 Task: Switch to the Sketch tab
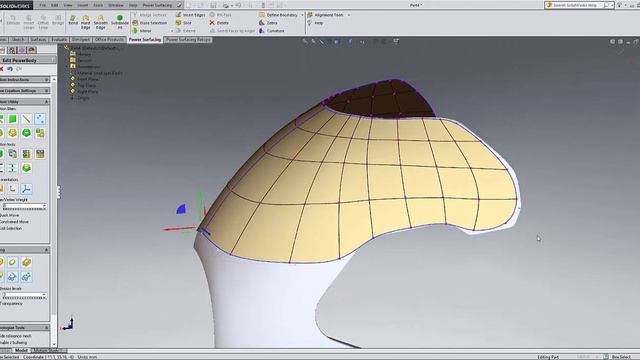[18, 40]
